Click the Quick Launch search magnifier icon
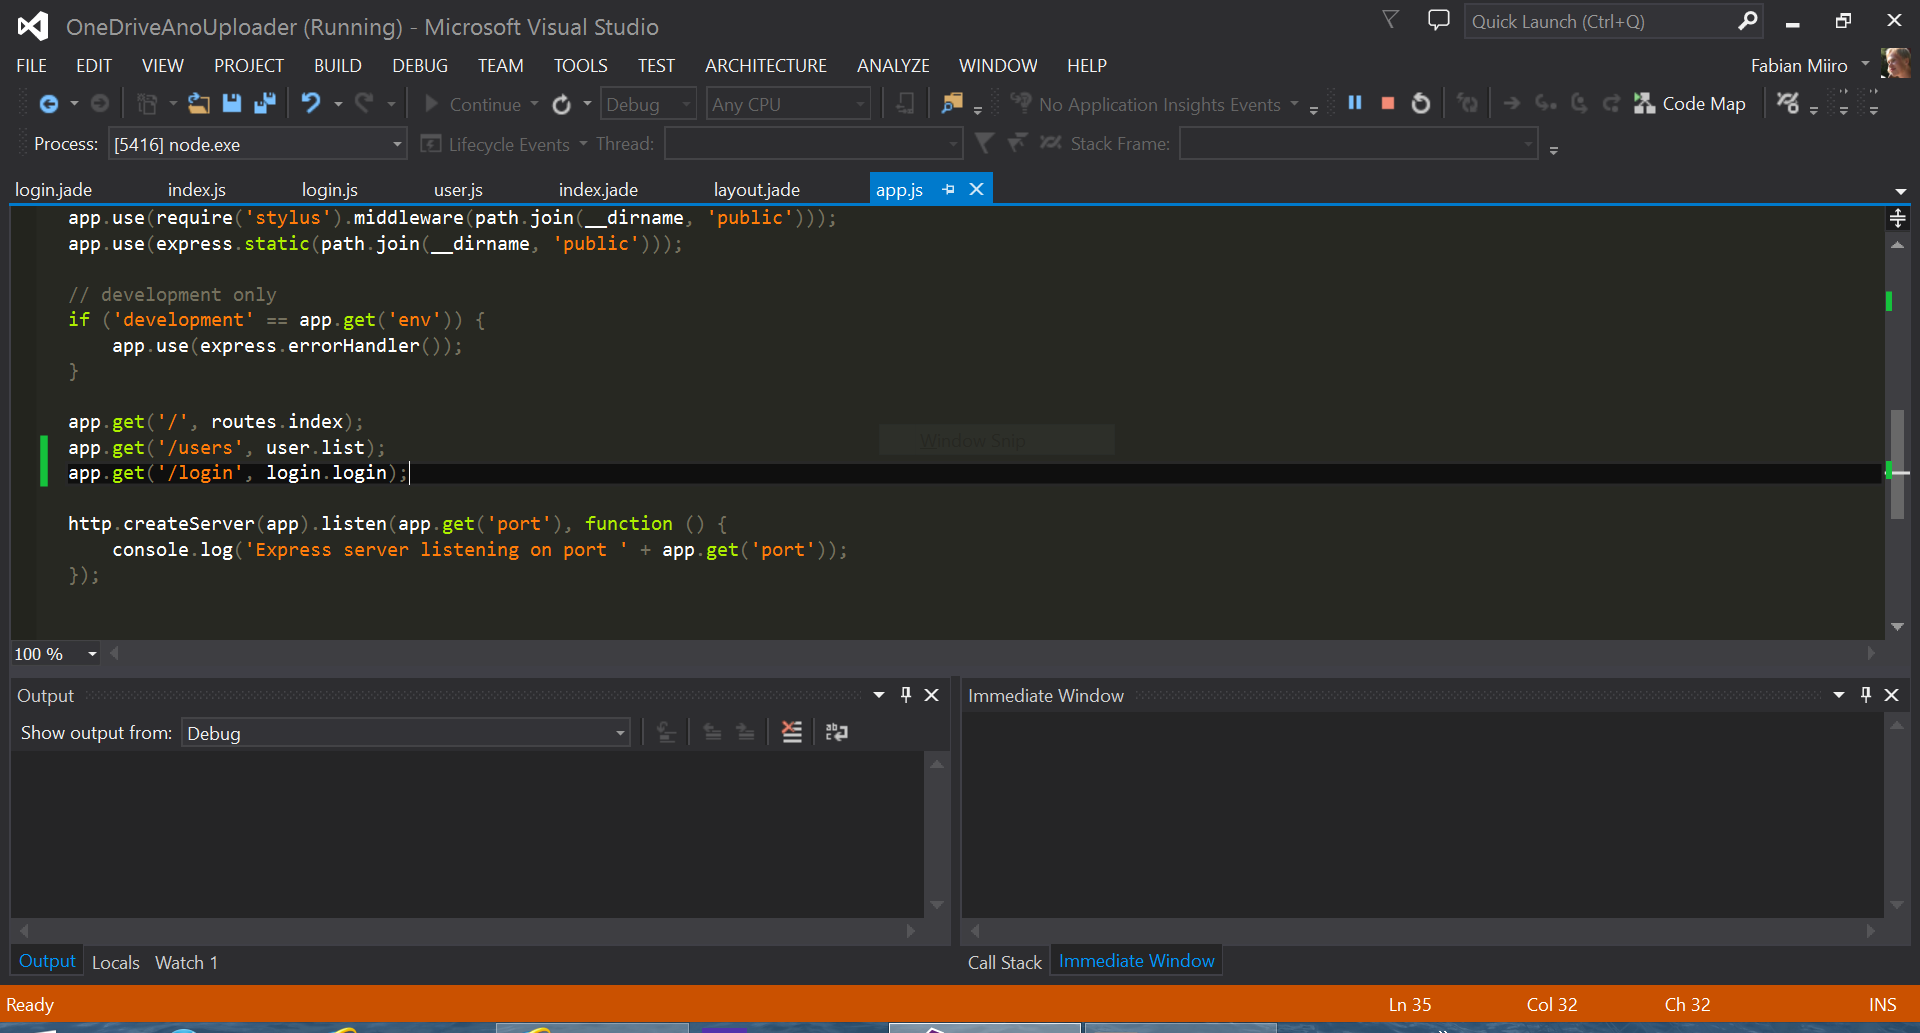 [1747, 21]
